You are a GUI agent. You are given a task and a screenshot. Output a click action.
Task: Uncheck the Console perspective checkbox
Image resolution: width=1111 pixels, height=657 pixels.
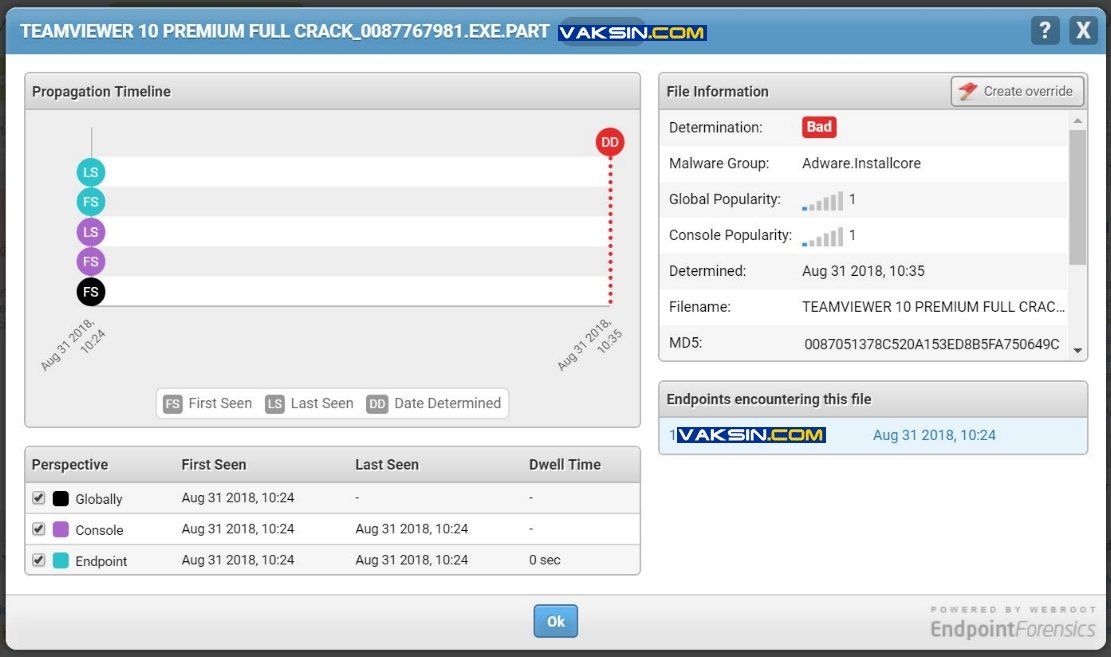pos(39,529)
